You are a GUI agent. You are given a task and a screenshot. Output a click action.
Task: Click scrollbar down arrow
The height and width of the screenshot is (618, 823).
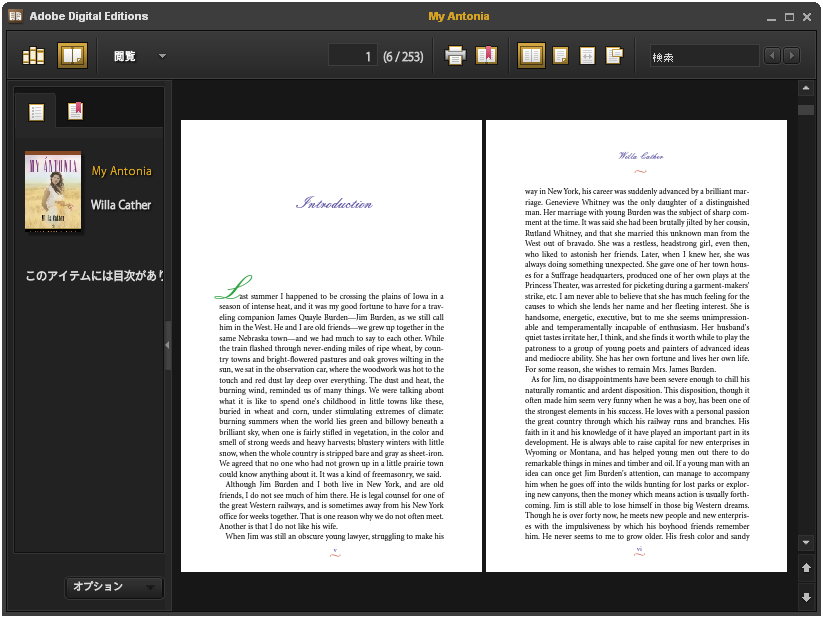tap(806, 542)
